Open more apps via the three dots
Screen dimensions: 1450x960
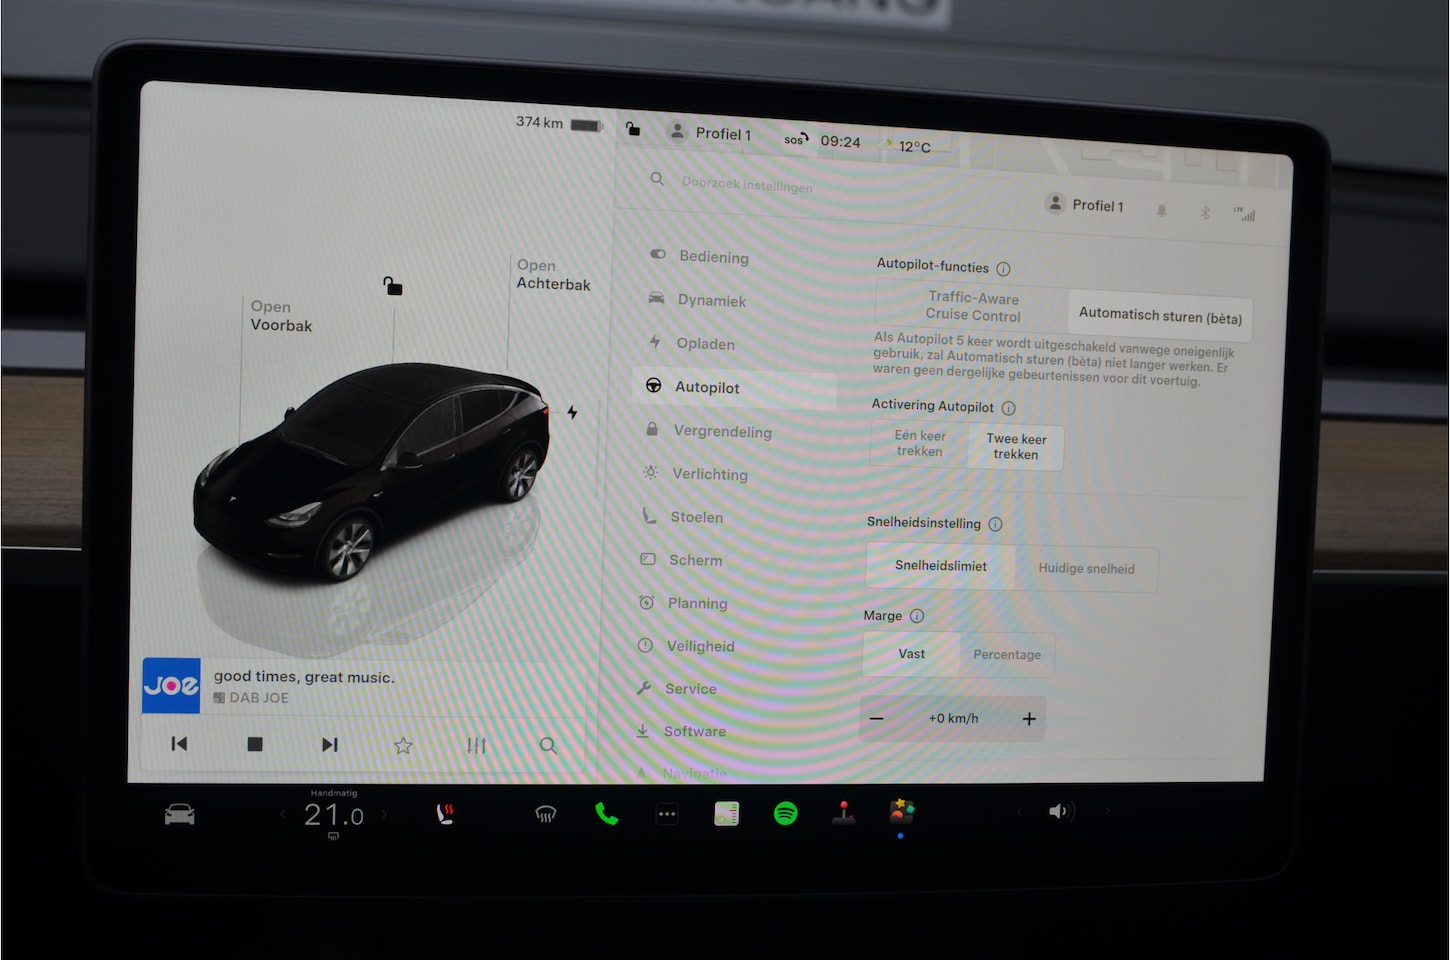tap(667, 814)
